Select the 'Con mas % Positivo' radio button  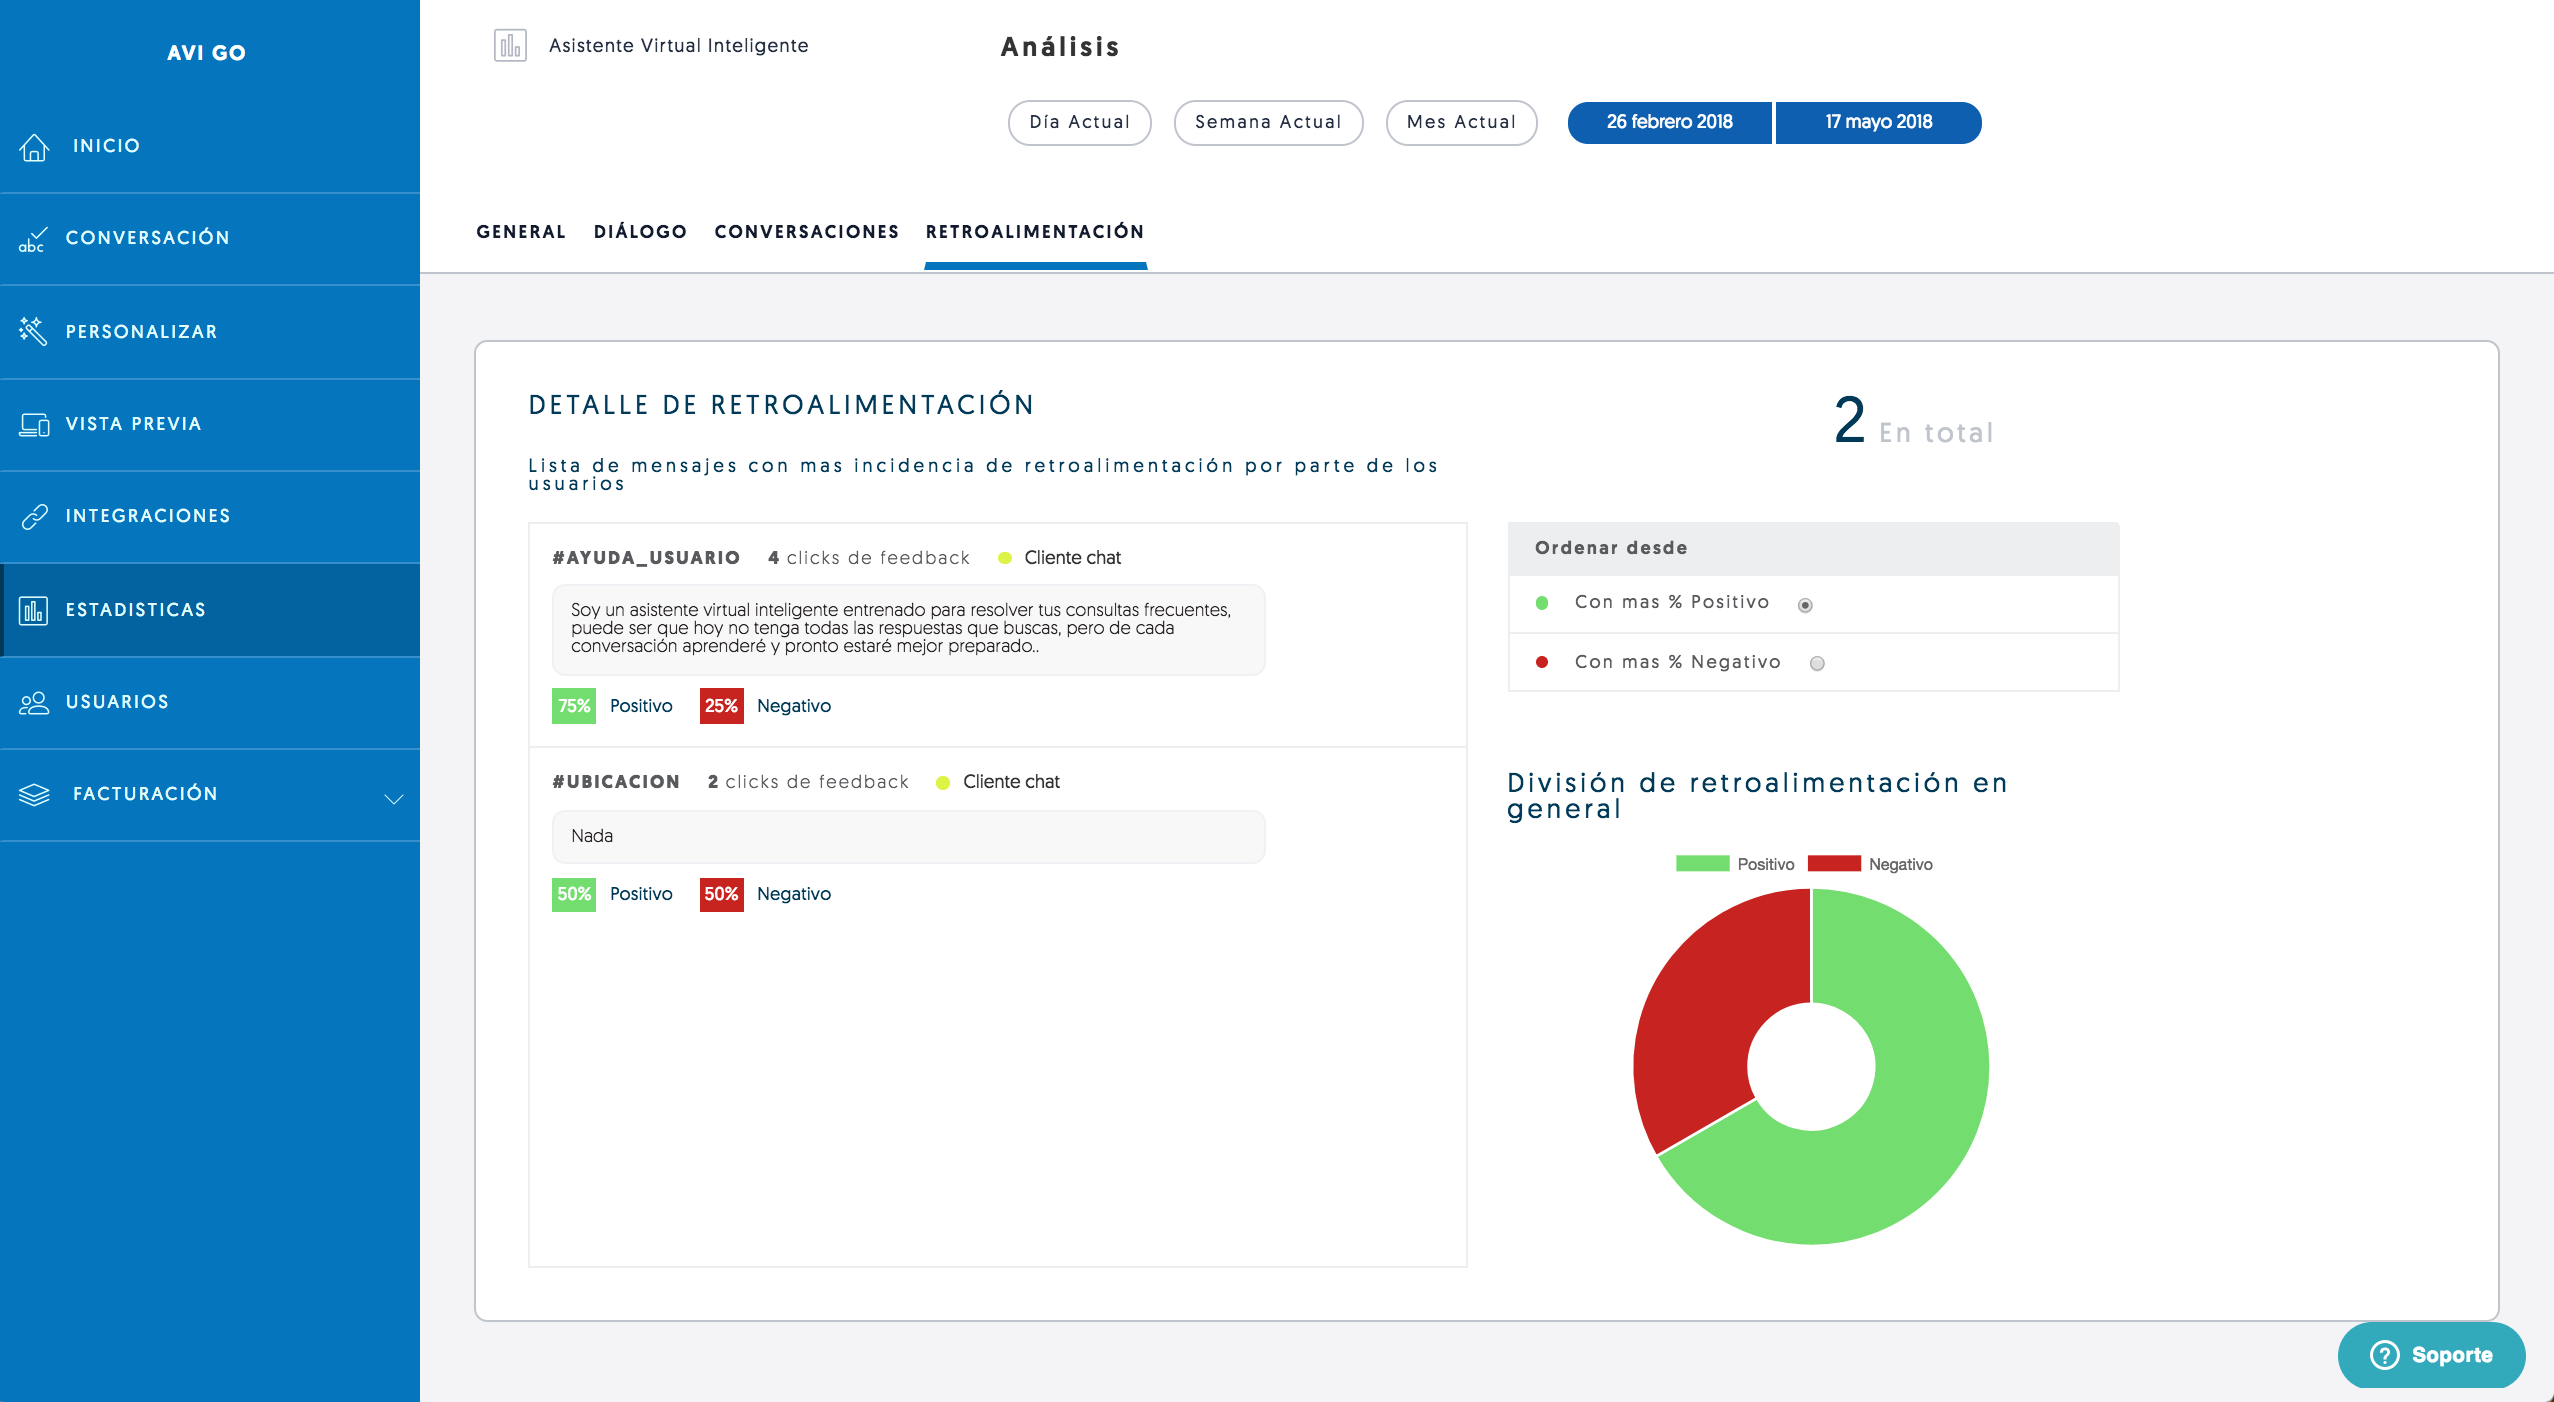1805,605
